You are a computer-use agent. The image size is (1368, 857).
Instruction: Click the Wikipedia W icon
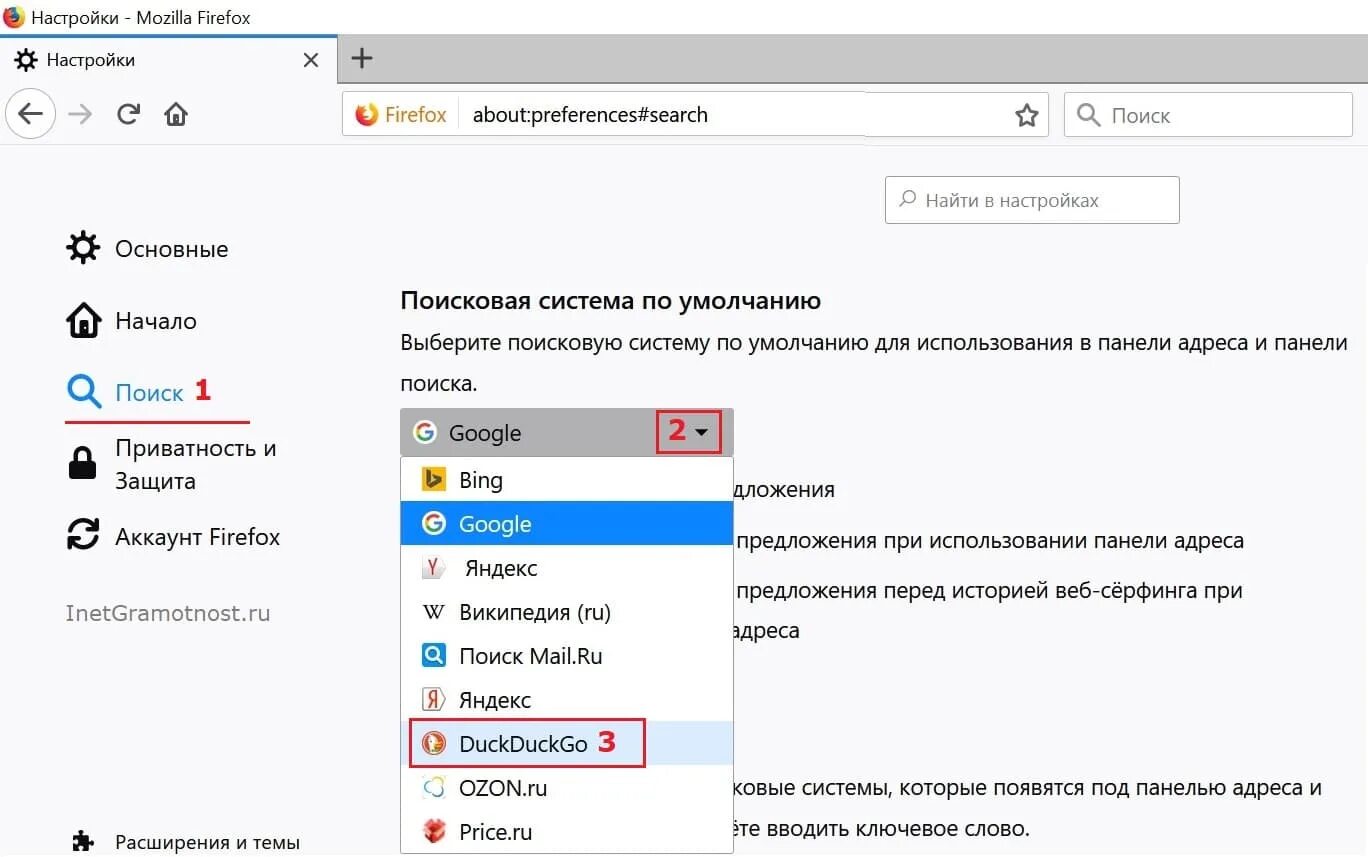433,612
